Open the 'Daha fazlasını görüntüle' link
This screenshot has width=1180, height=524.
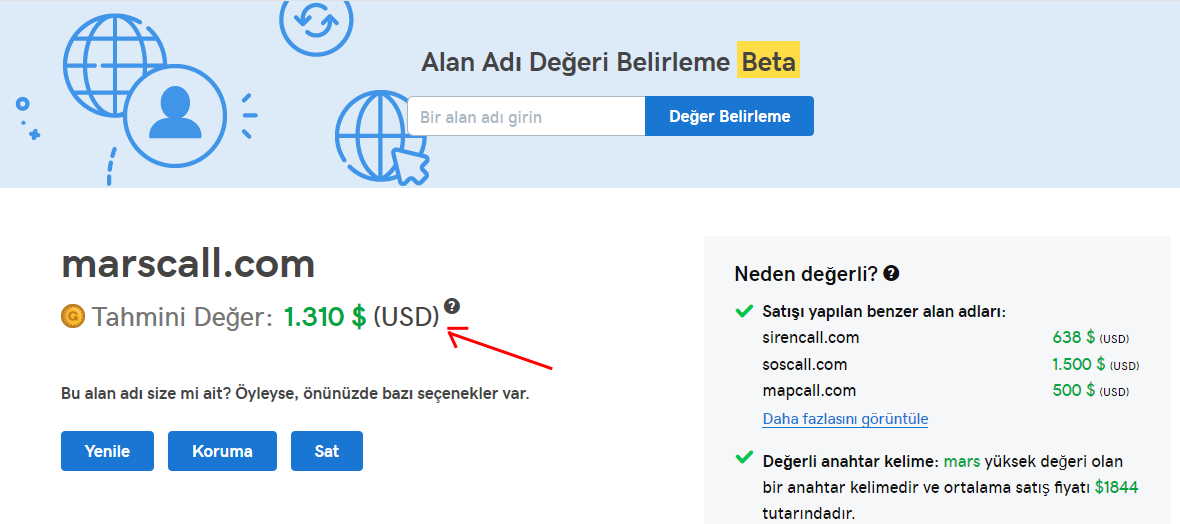tap(845, 419)
